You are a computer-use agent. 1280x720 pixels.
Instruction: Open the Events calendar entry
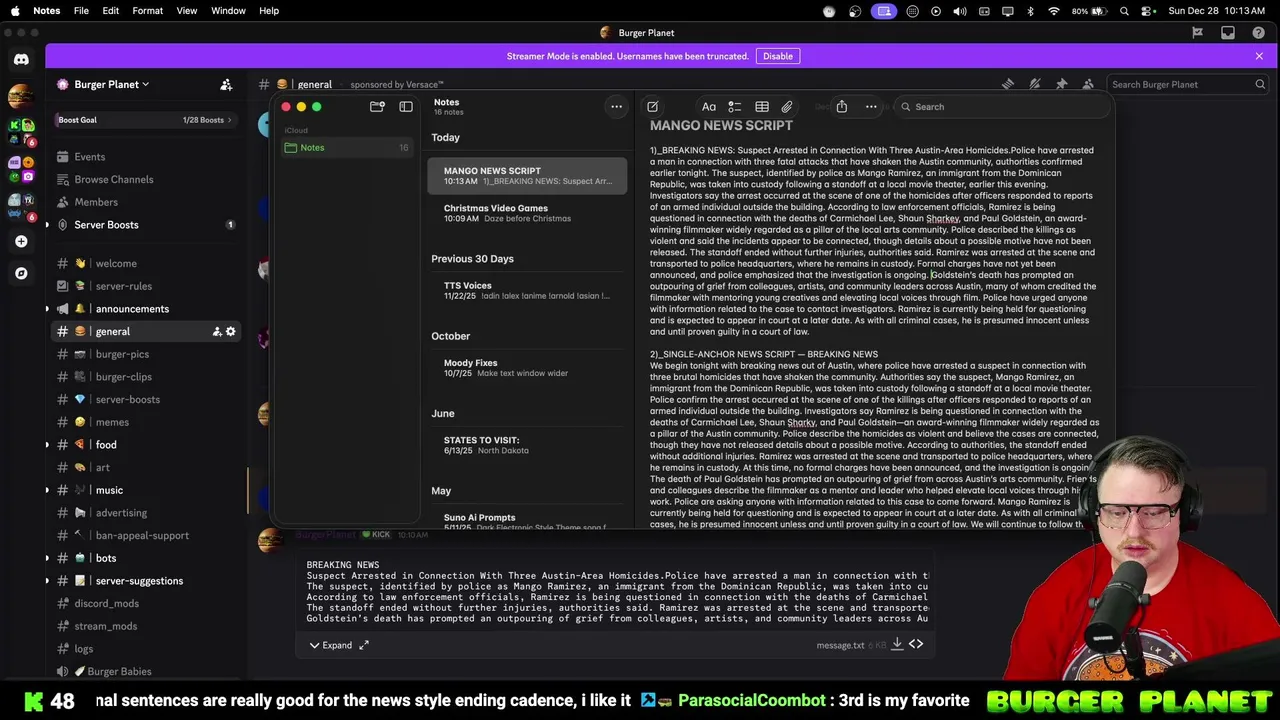coord(145,157)
